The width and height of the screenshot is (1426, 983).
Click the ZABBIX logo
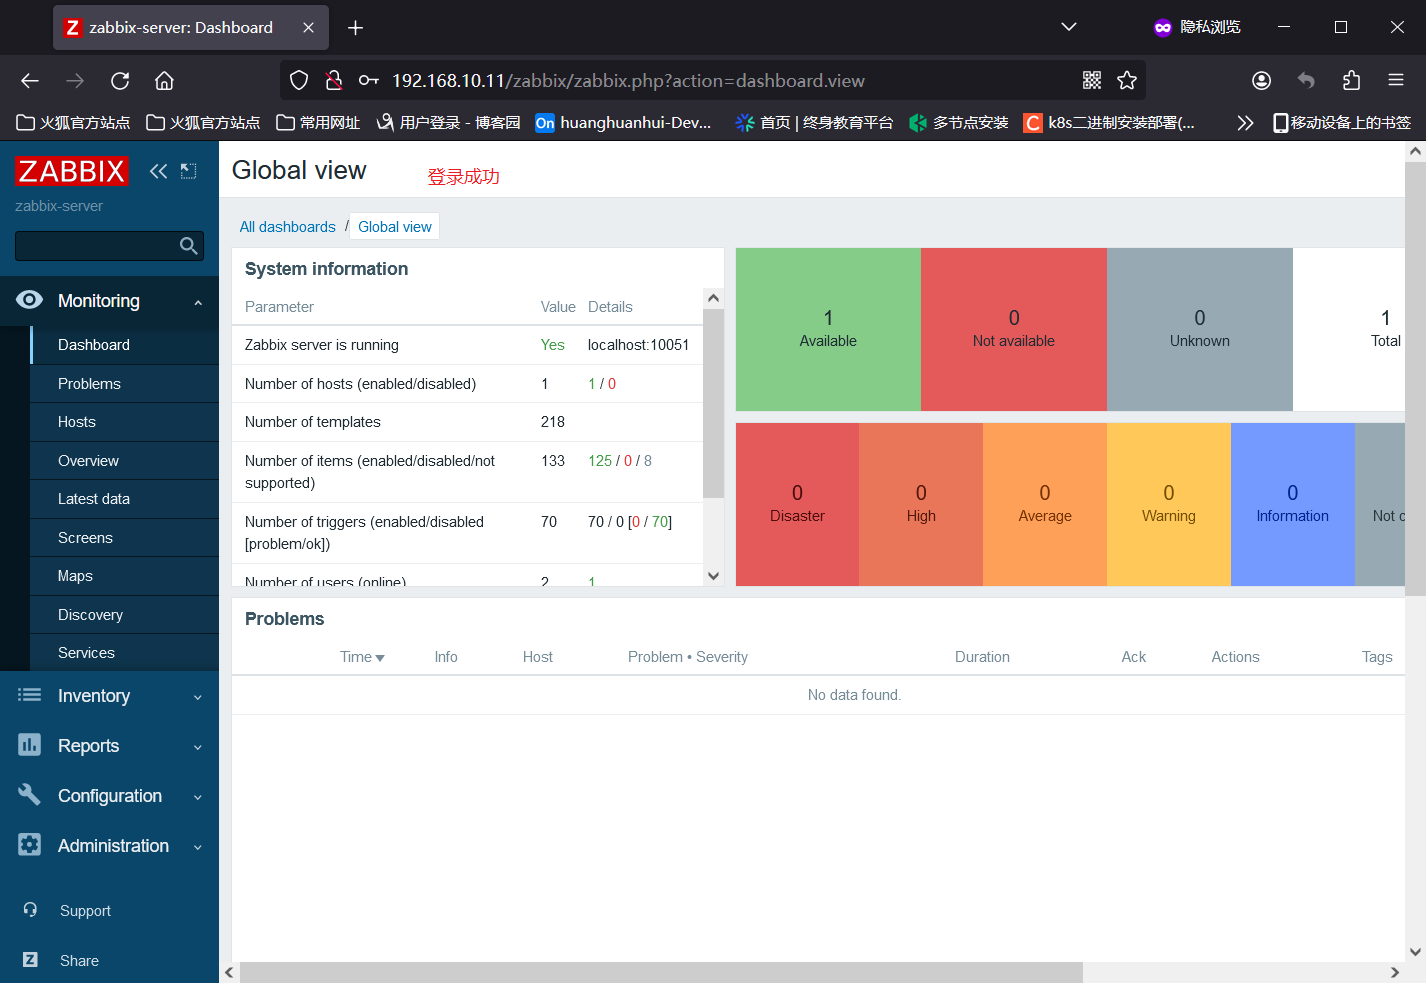click(72, 171)
